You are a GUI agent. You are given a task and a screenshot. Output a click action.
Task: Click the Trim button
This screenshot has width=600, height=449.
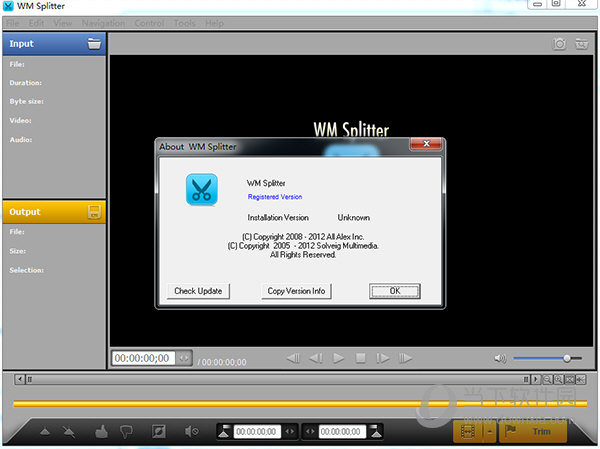pyautogui.click(x=533, y=432)
